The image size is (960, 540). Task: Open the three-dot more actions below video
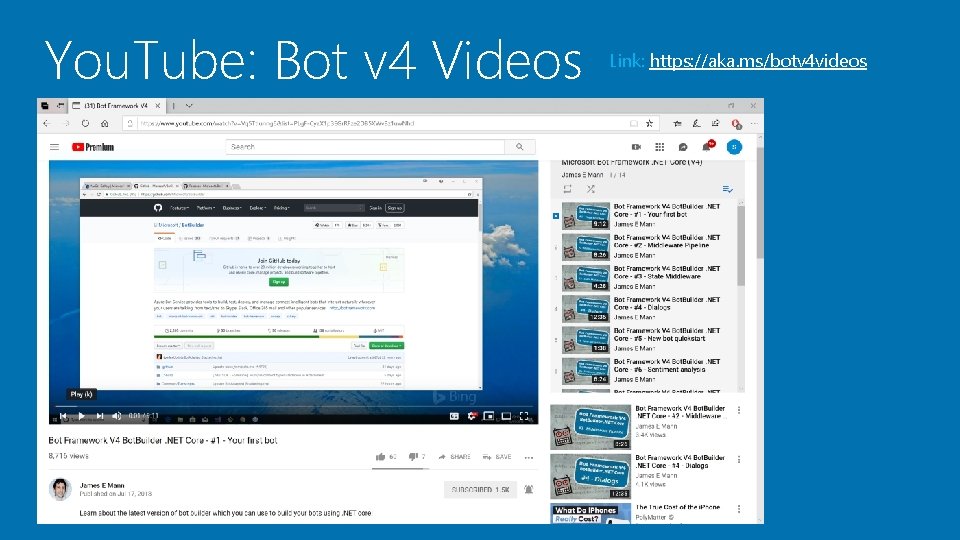tap(529, 457)
